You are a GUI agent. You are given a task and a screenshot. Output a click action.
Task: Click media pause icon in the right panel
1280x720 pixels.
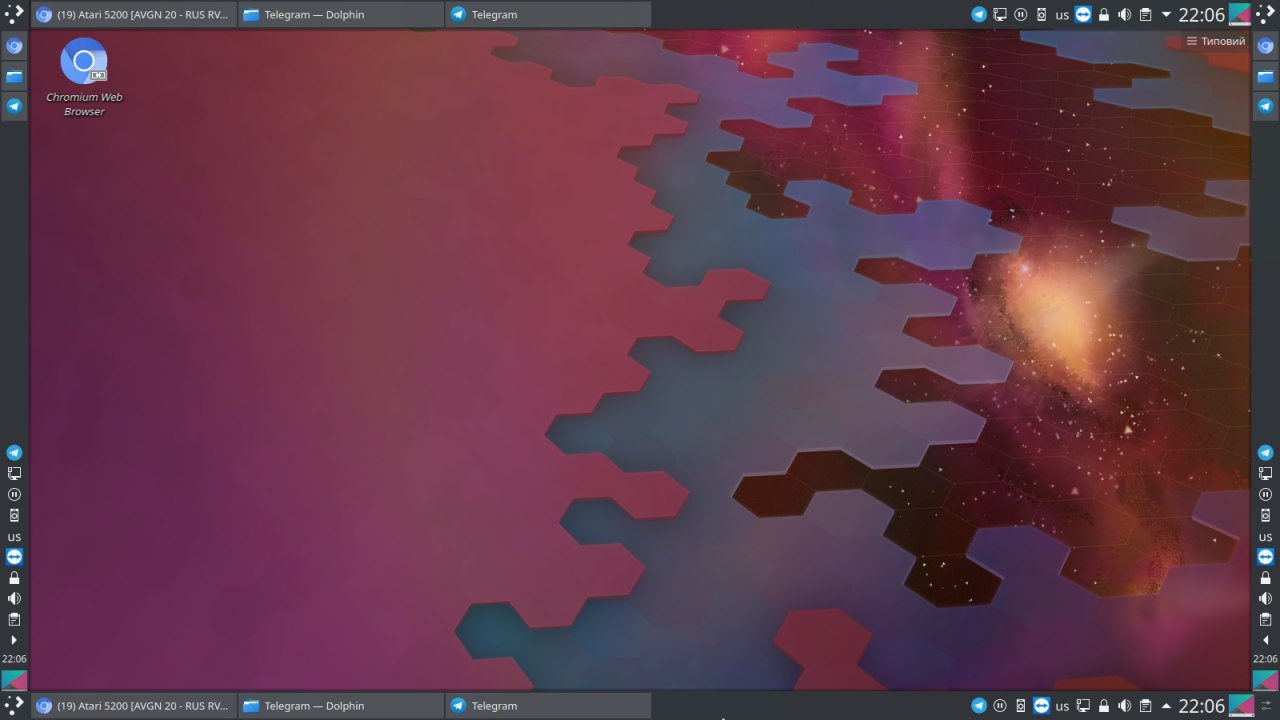1265,495
